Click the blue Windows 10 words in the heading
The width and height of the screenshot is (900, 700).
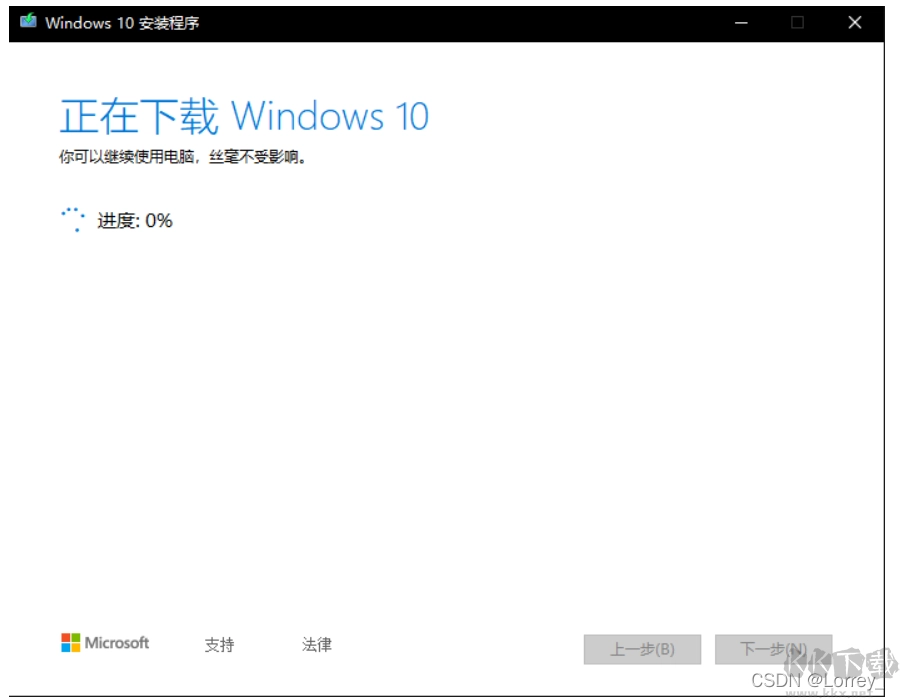(330, 117)
